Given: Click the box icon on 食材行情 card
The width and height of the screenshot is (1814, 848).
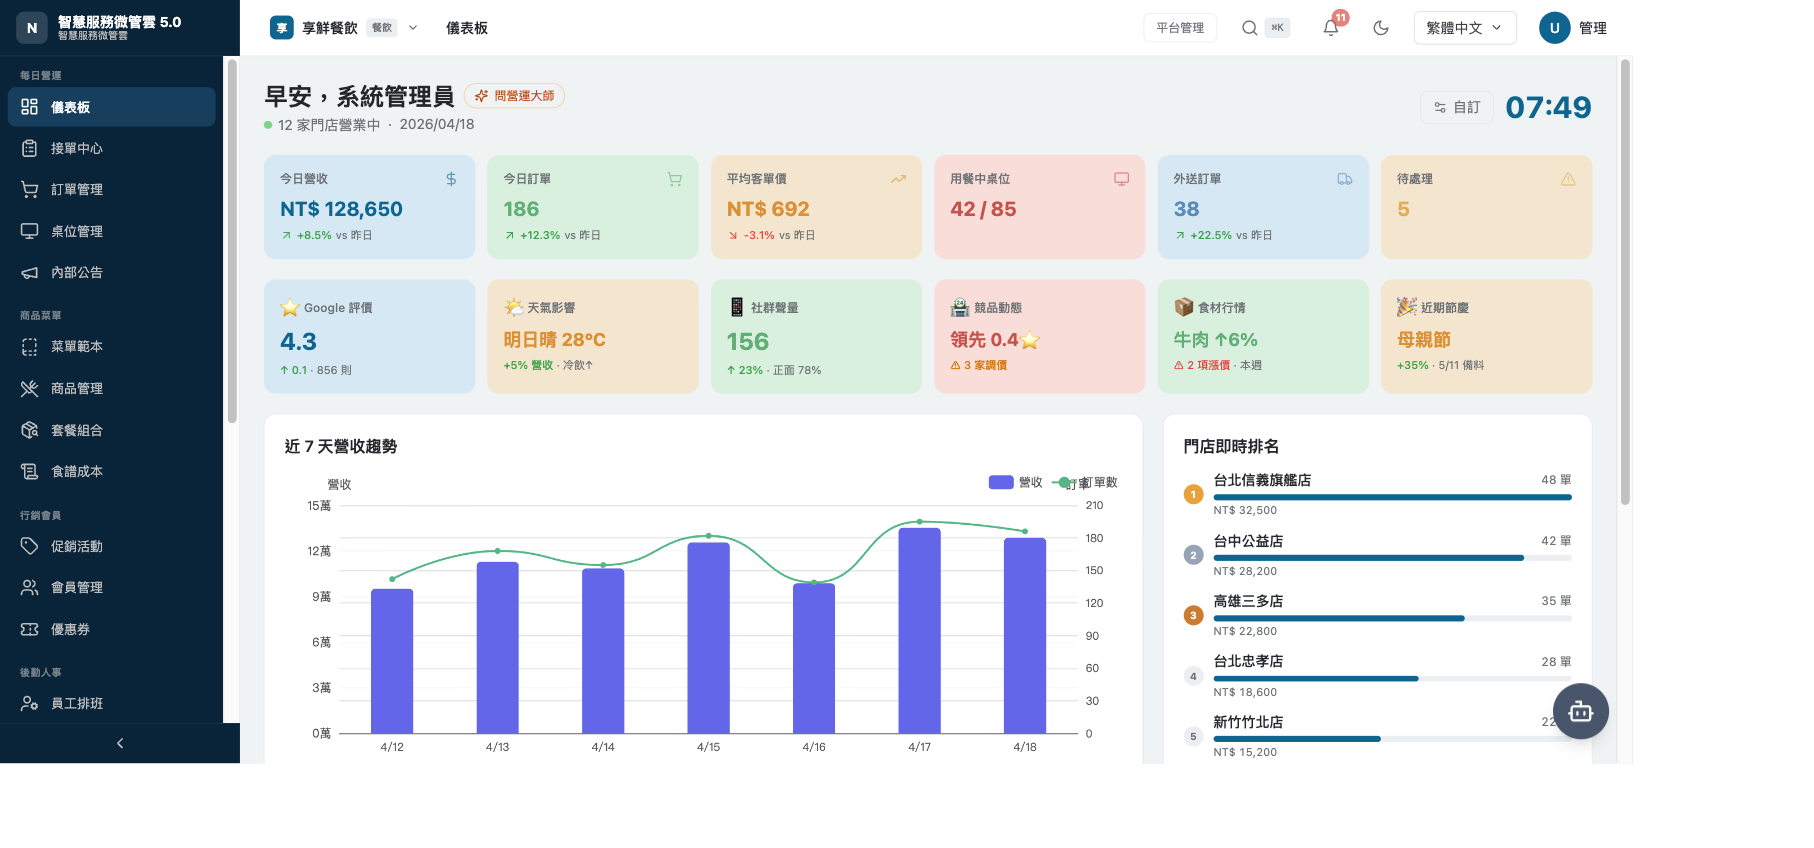Looking at the screenshot, I should (1184, 307).
